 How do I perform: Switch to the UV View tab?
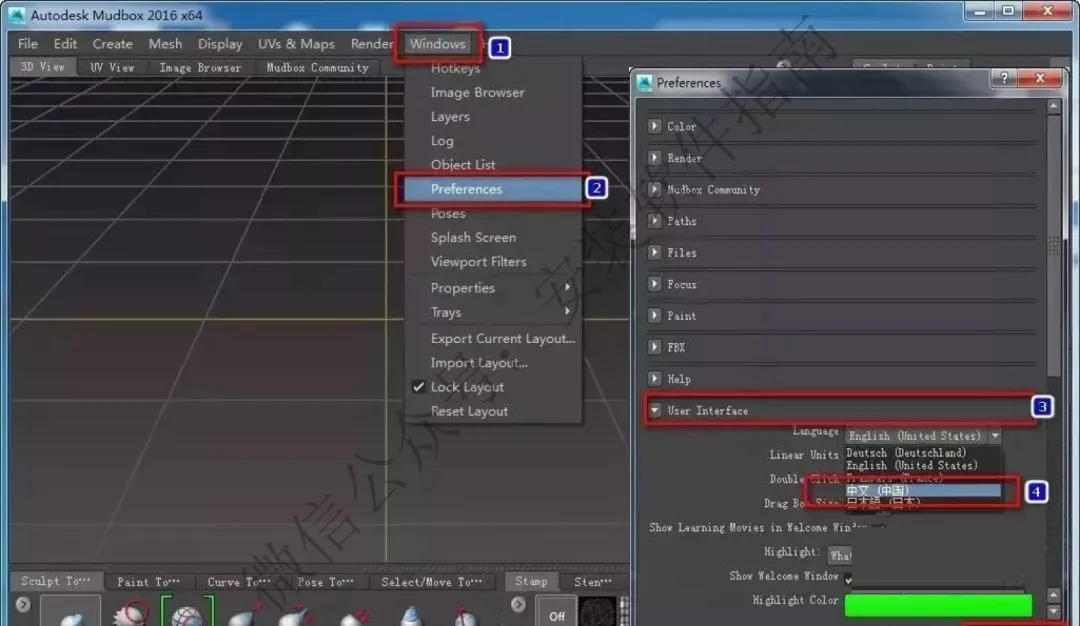112,67
